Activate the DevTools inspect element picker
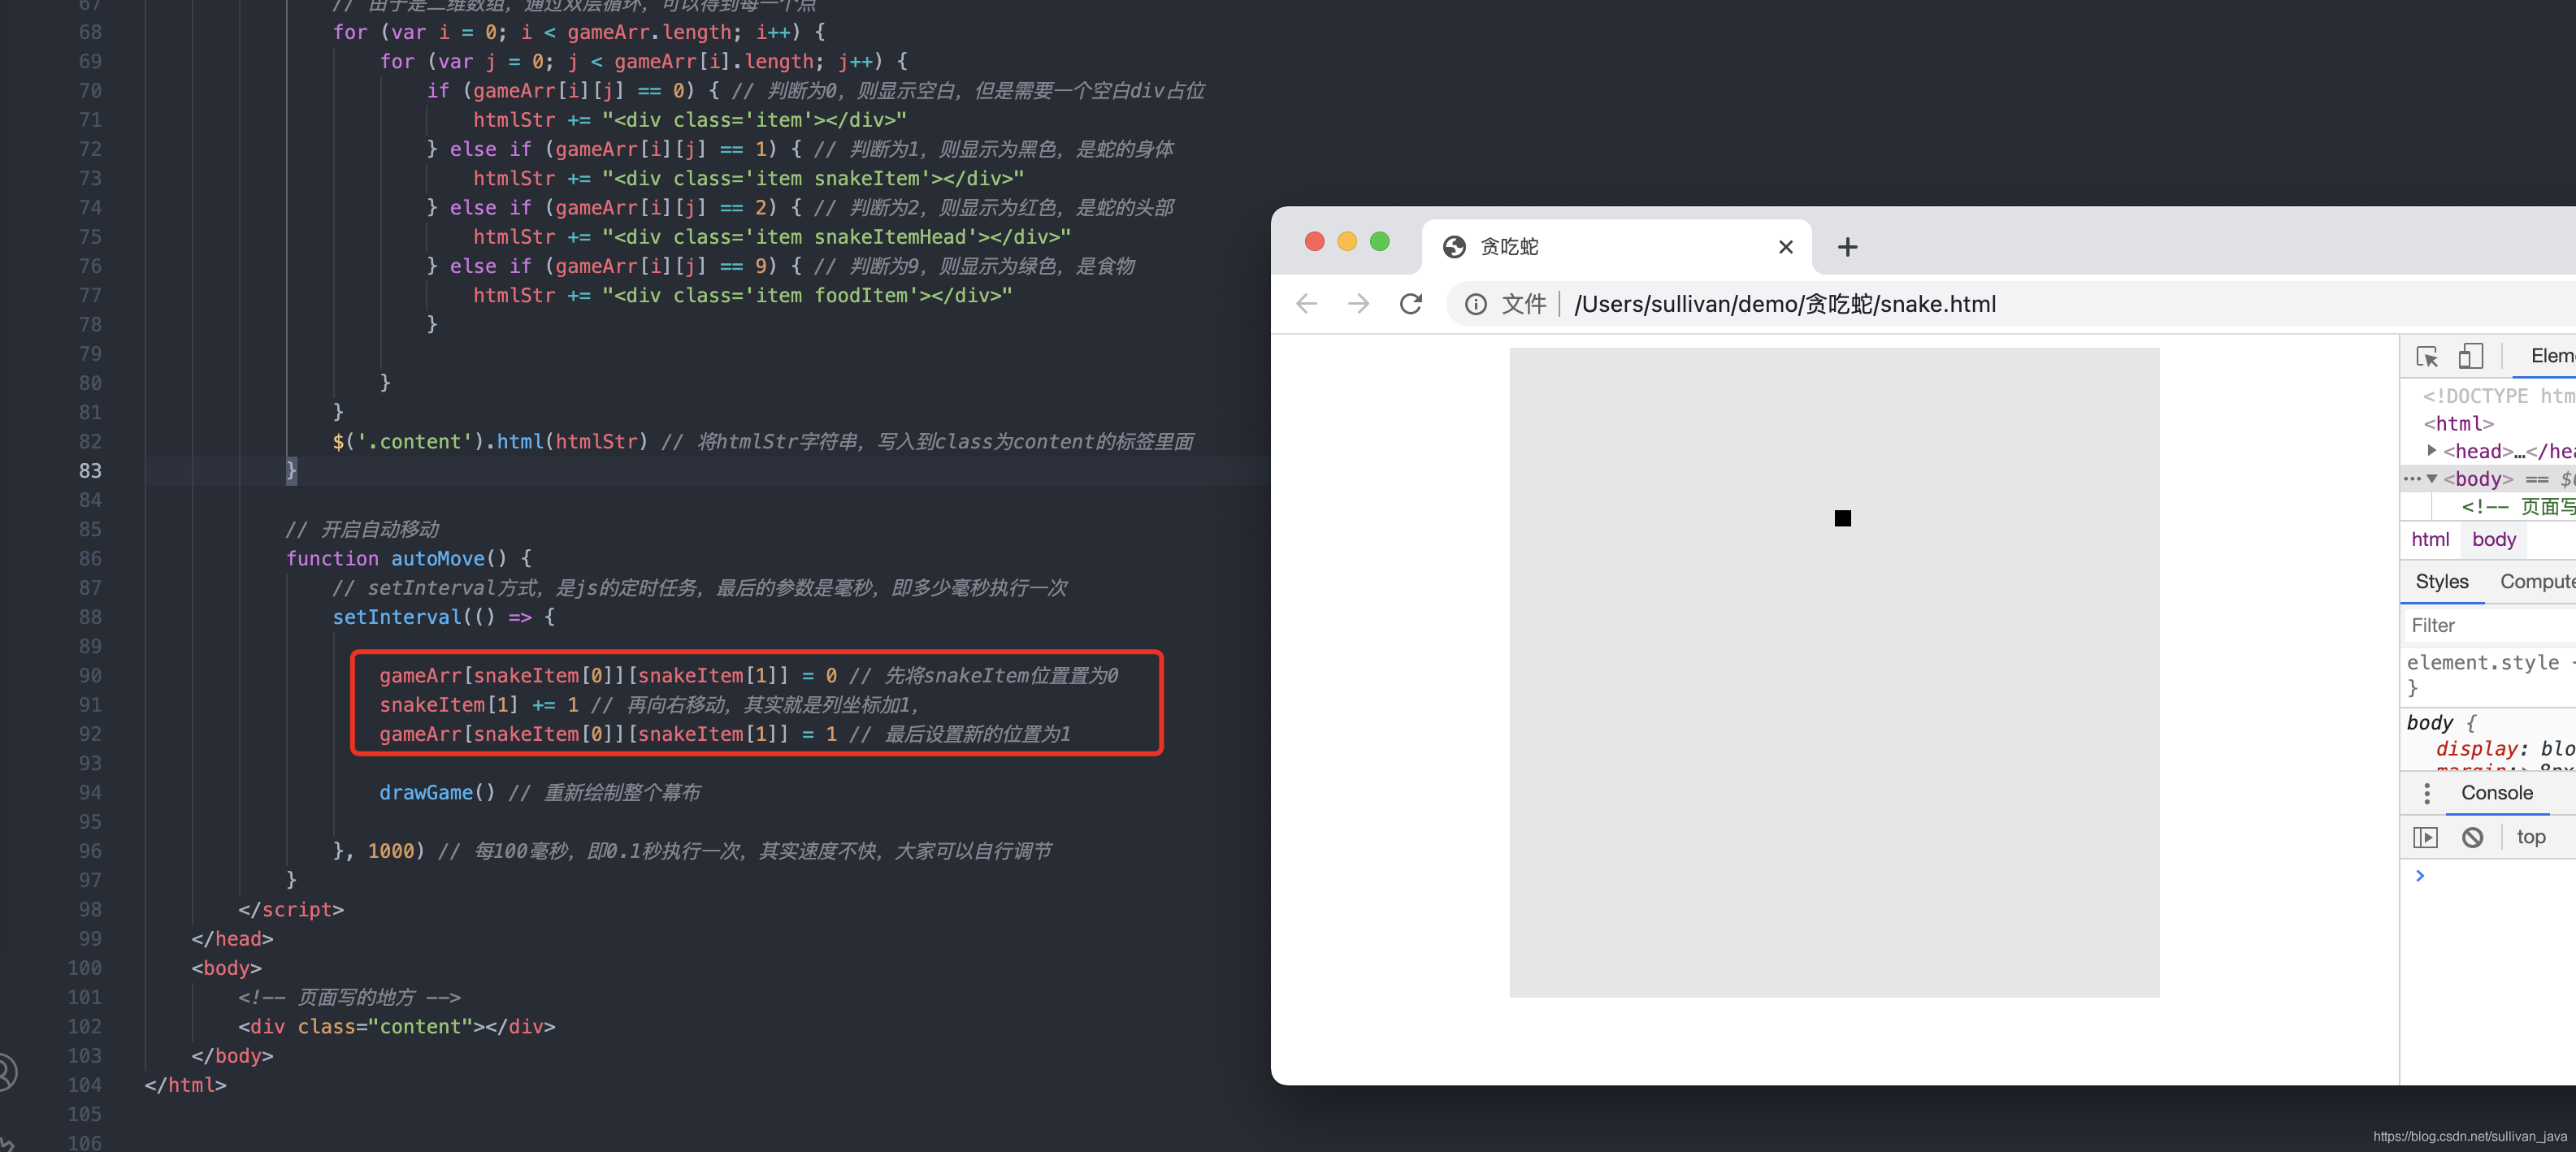This screenshot has width=2576, height=1152. click(2427, 356)
